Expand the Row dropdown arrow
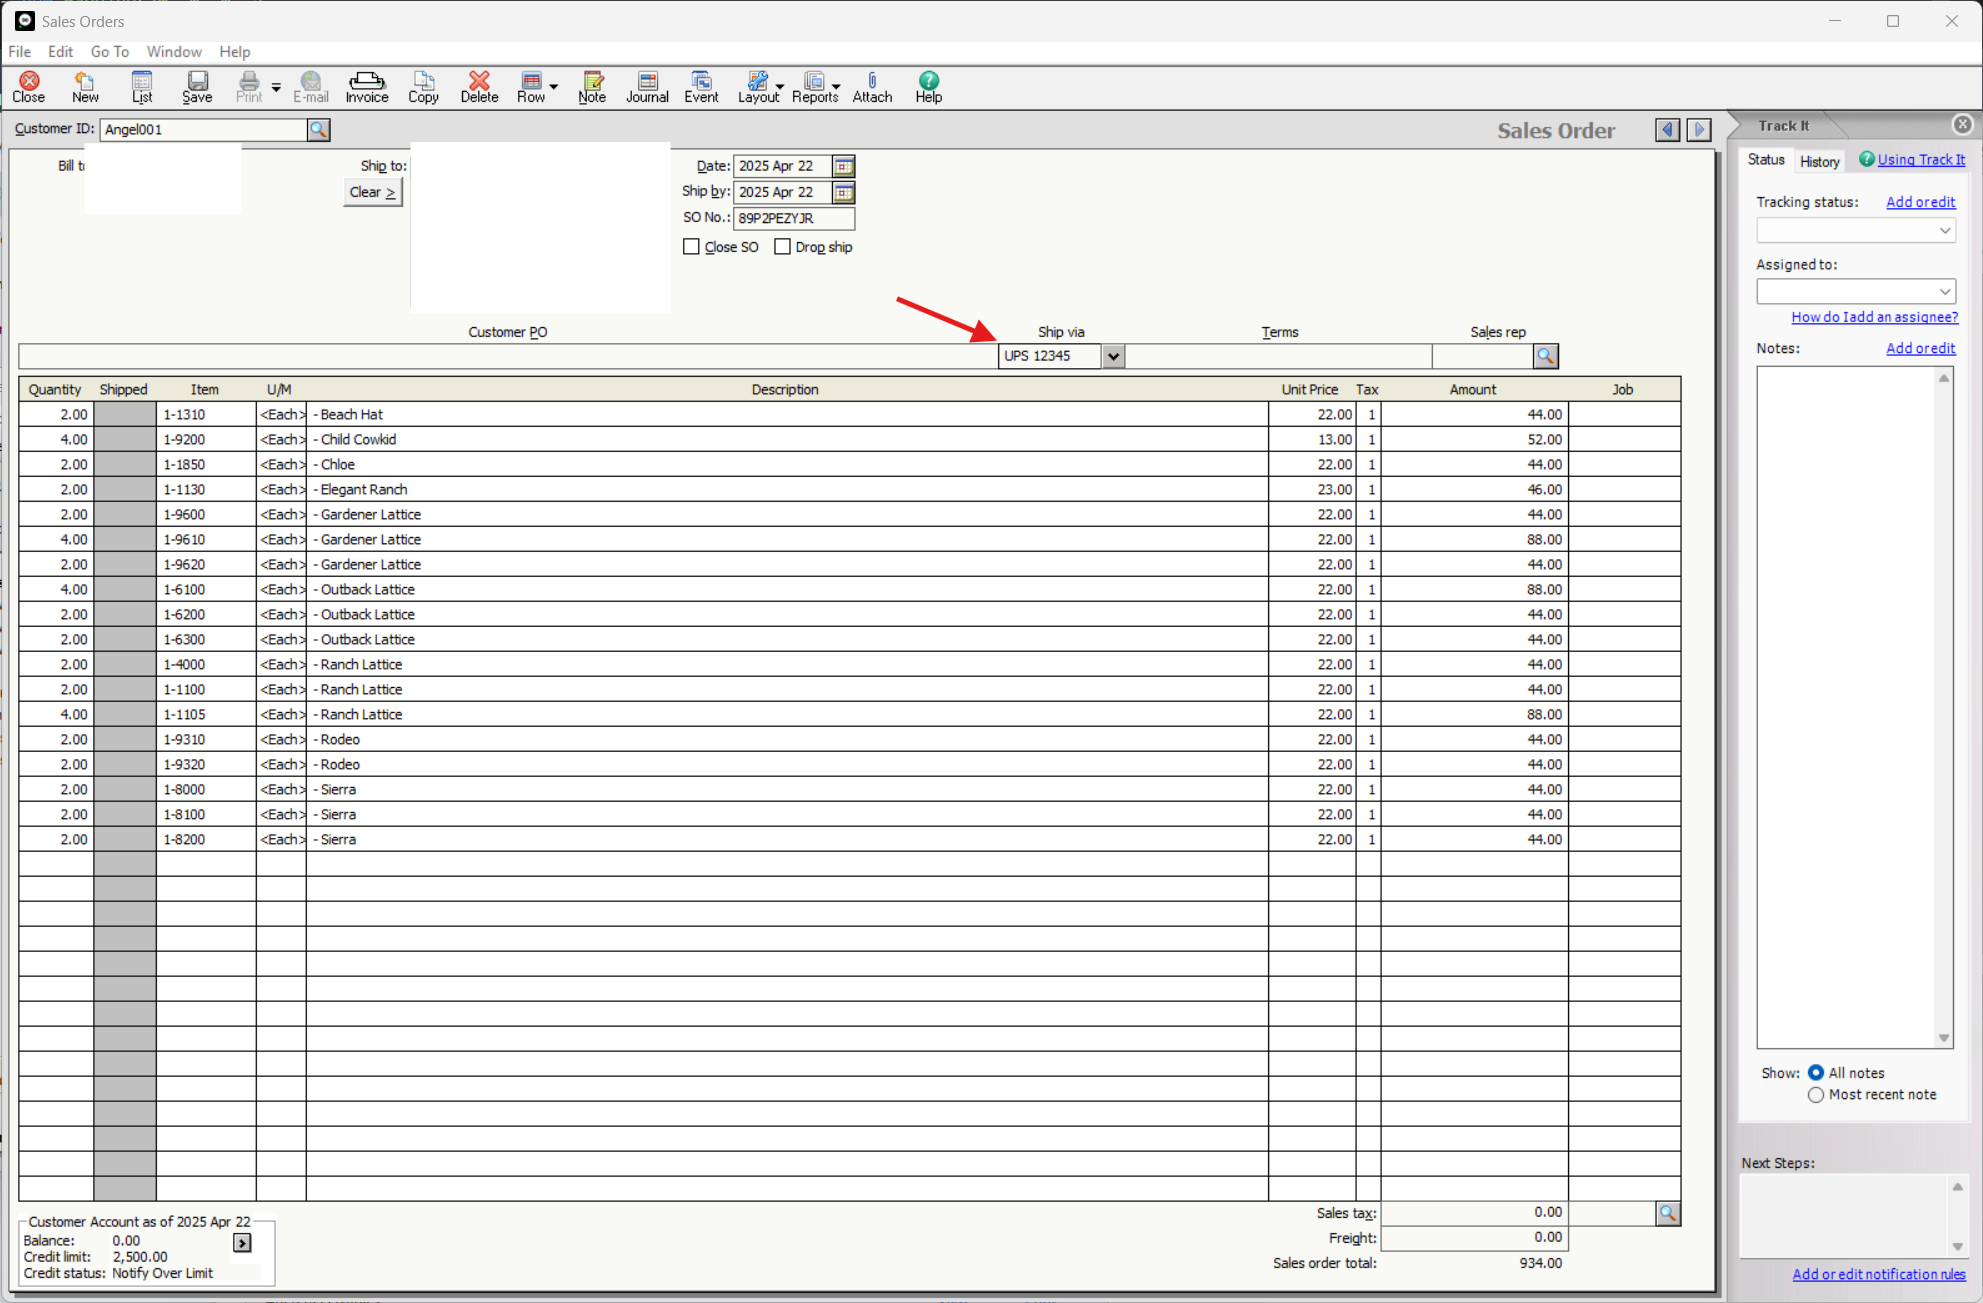 [x=553, y=87]
